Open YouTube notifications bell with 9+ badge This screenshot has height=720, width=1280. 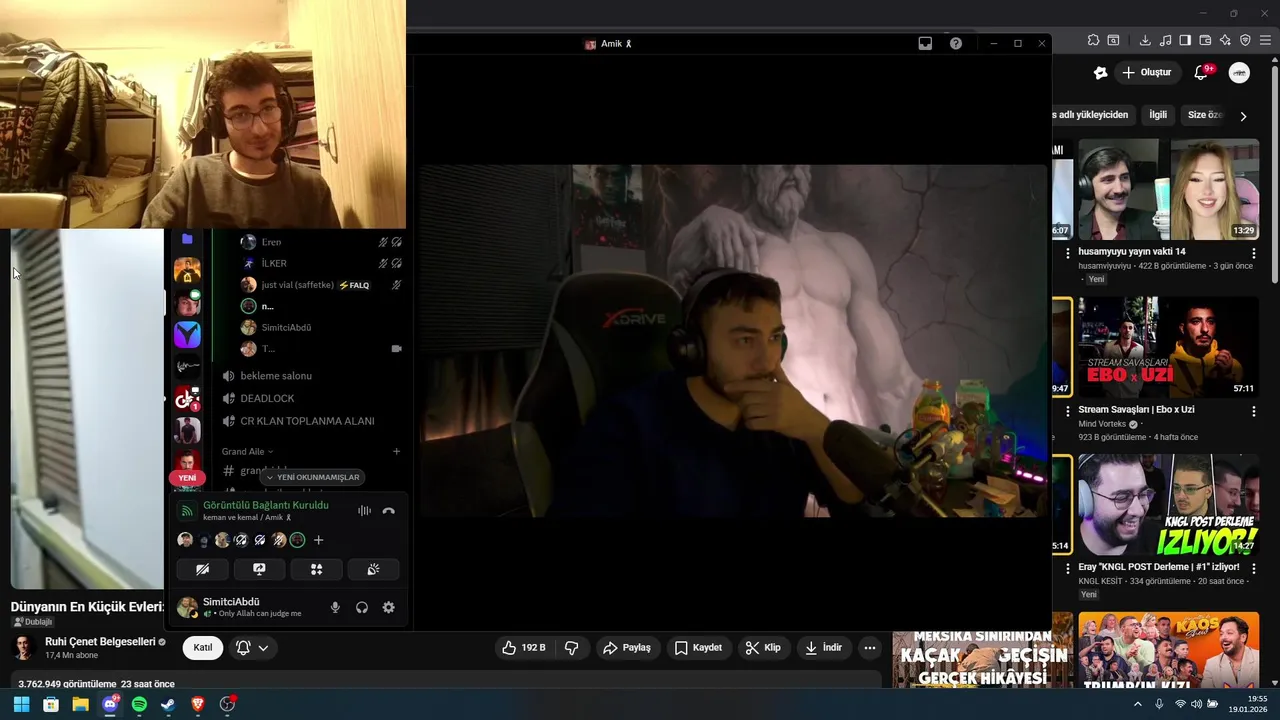[x=1202, y=73]
